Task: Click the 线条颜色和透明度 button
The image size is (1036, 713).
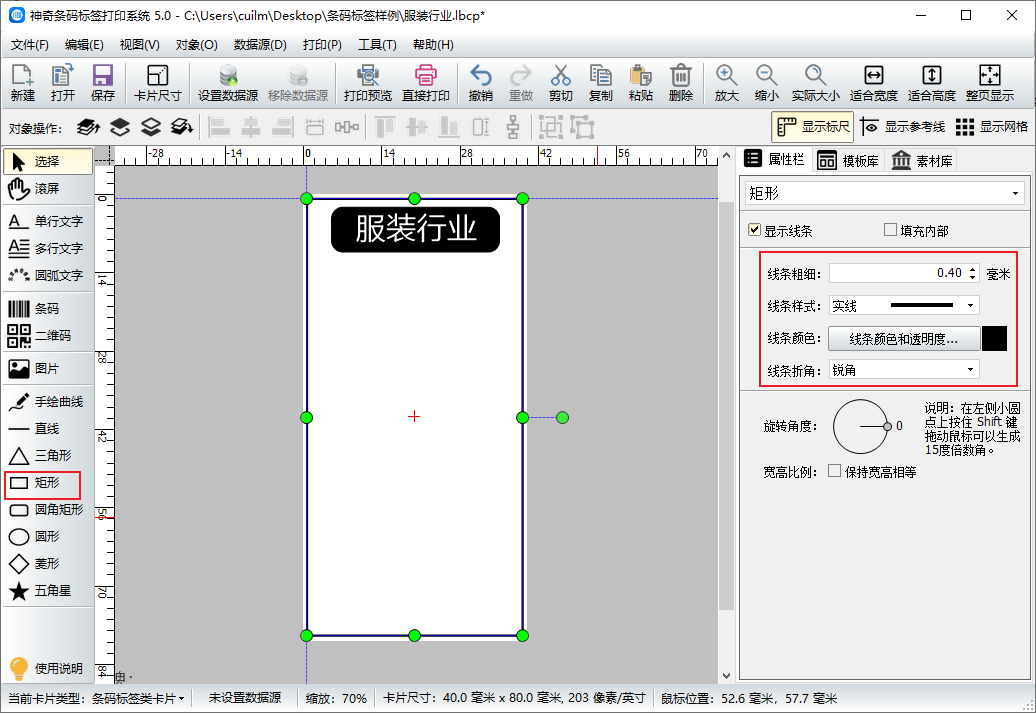Action: point(903,339)
